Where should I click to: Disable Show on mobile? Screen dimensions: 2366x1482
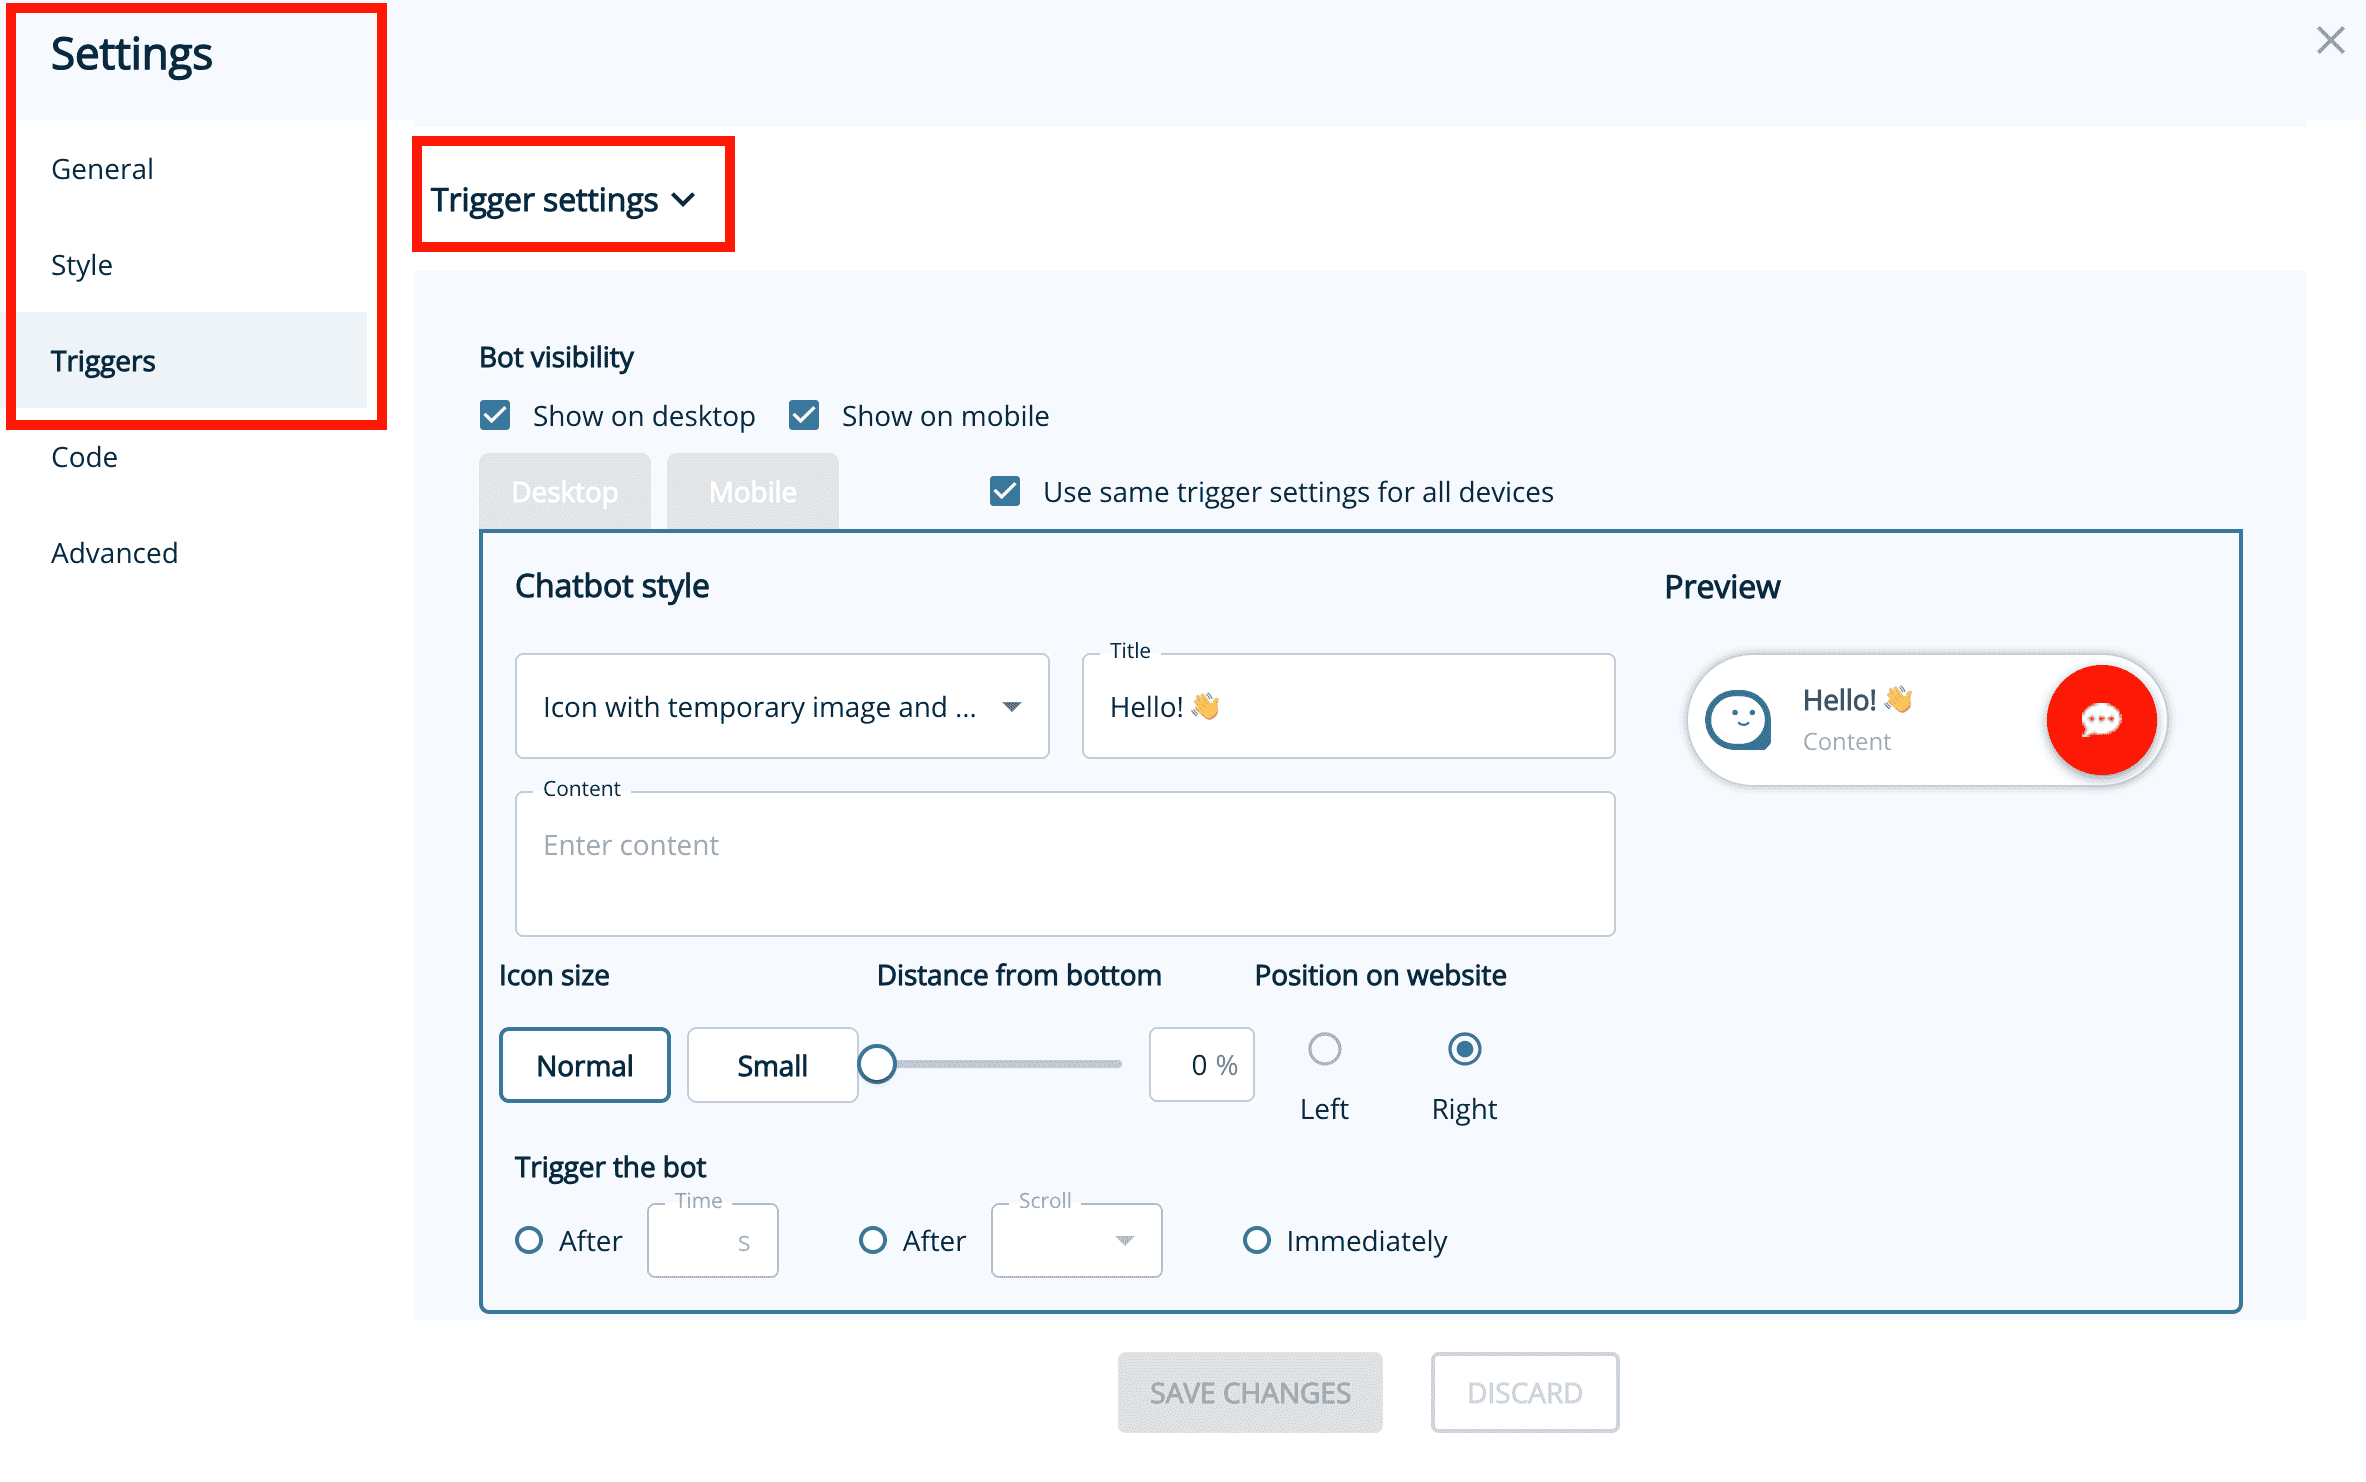pyautogui.click(x=804, y=415)
